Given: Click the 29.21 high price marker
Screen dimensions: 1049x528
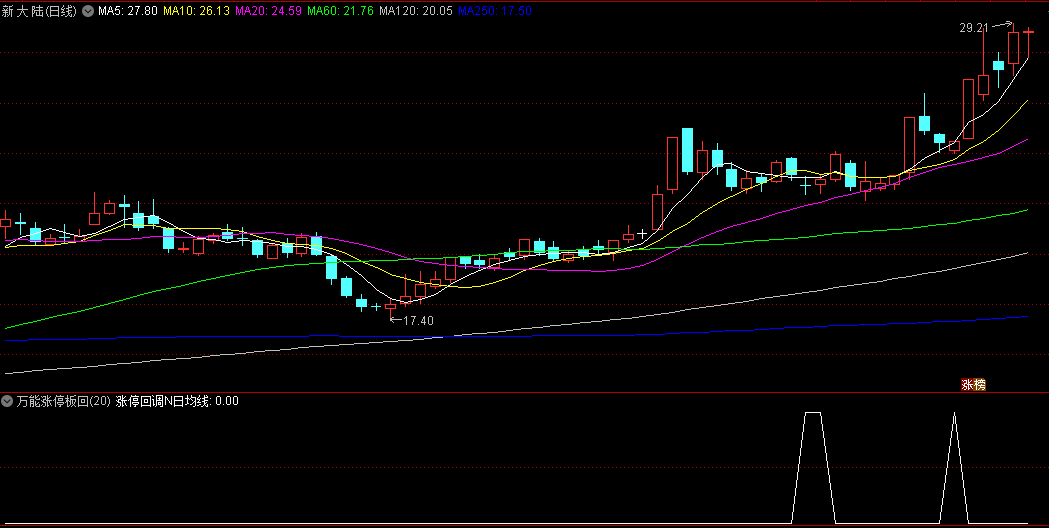Looking at the screenshot, I should 973,27.
